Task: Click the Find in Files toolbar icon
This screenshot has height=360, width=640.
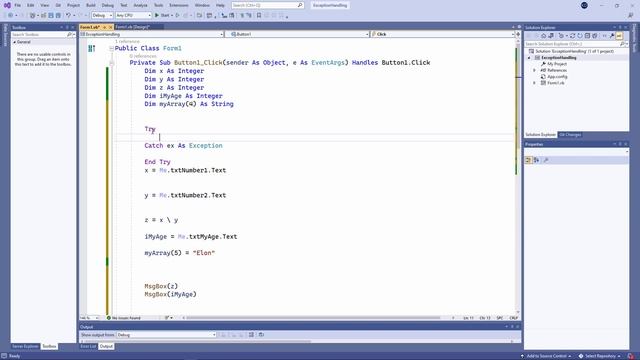Action: (200, 15)
